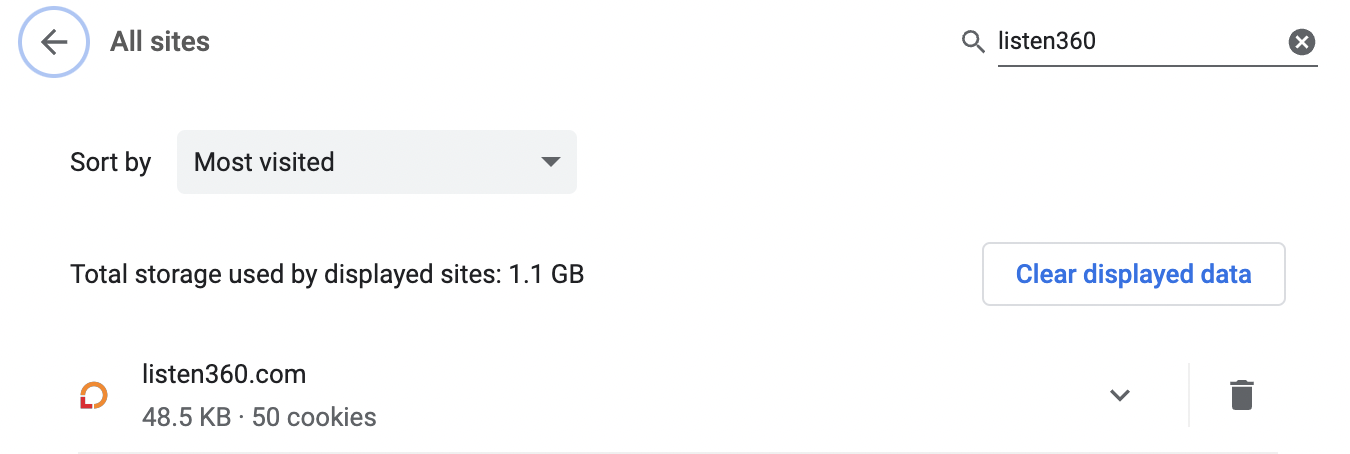Click the arrow beside Most visited
The image size is (1350, 454).
click(x=549, y=162)
